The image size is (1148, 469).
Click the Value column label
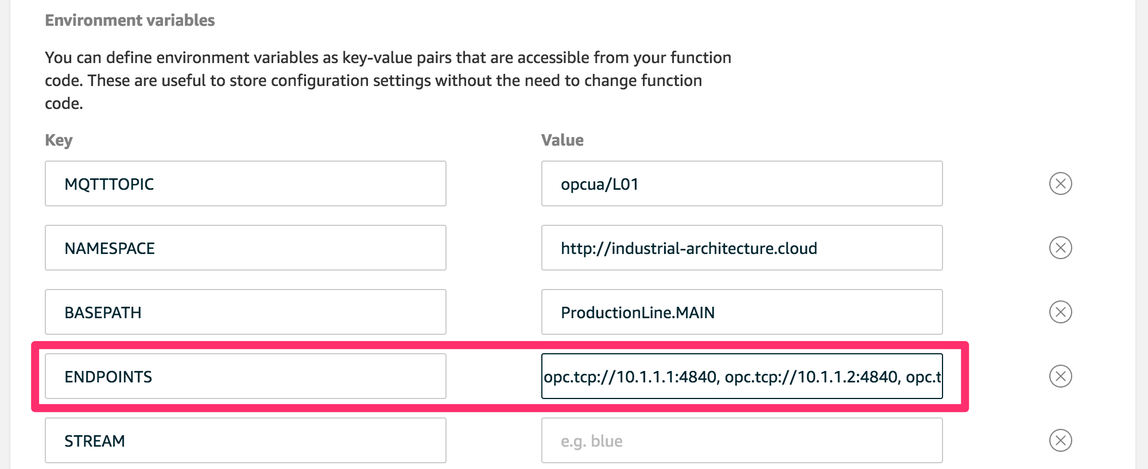coord(562,140)
